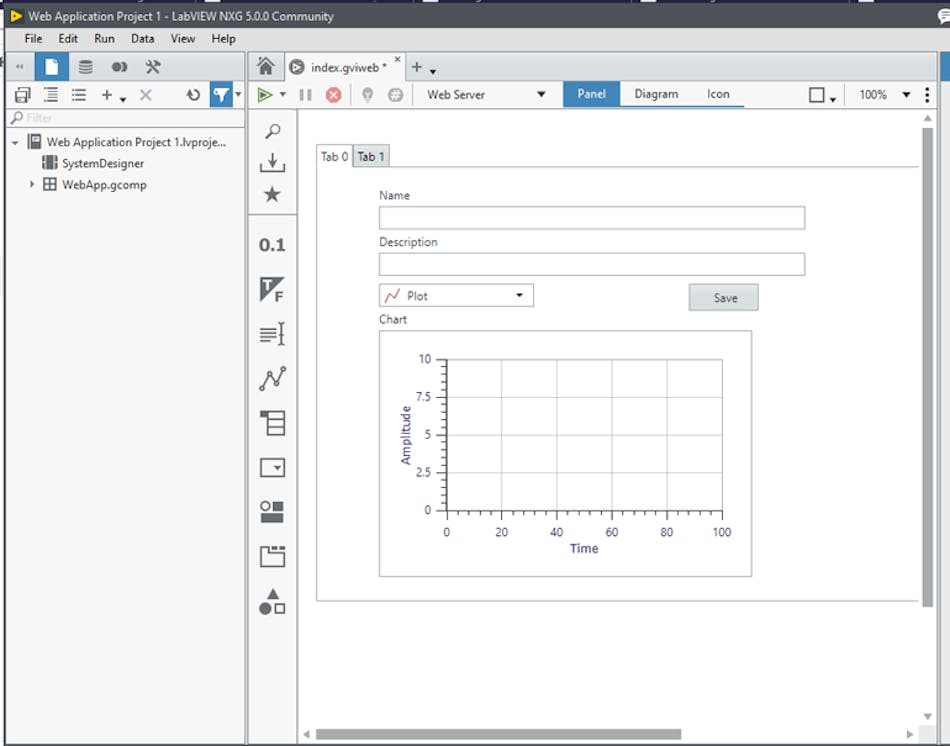
Task: Abort execution with the red stop icon
Action: (333, 94)
